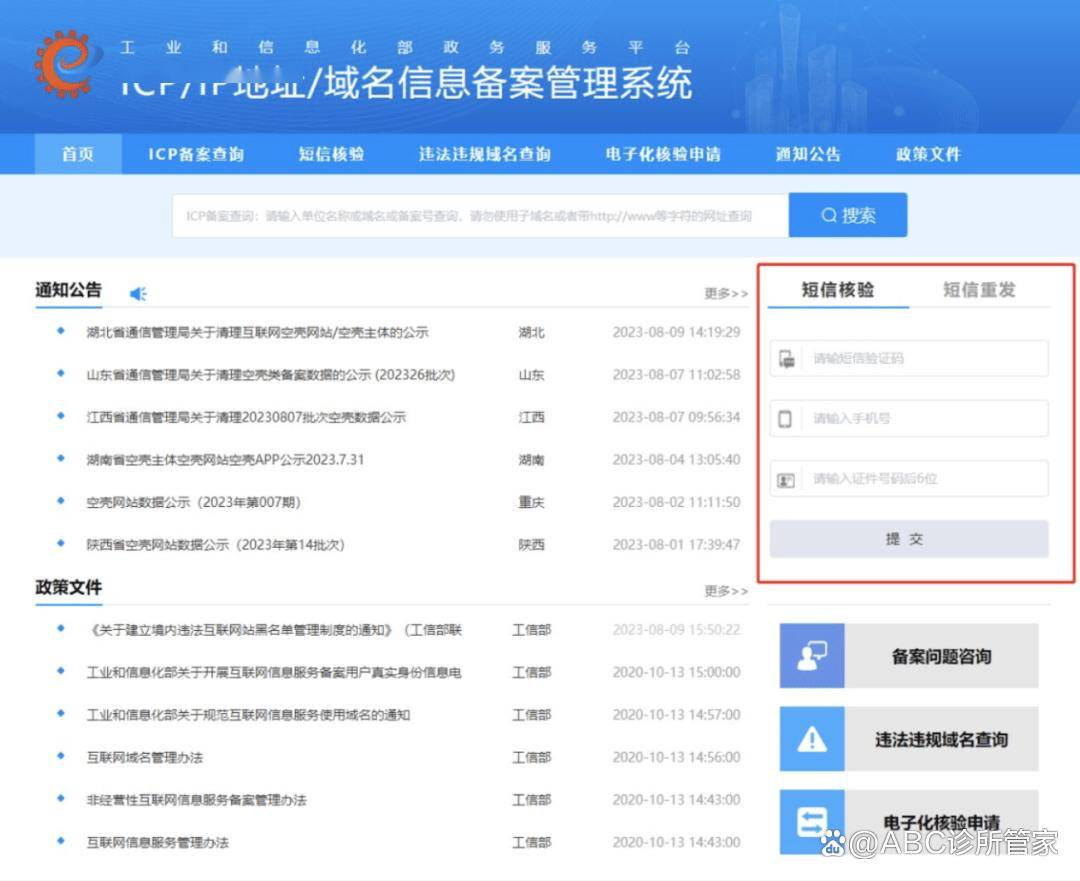
Task: Click the date 2020-10-13 15:00:00
Action: (x=676, y=672)
